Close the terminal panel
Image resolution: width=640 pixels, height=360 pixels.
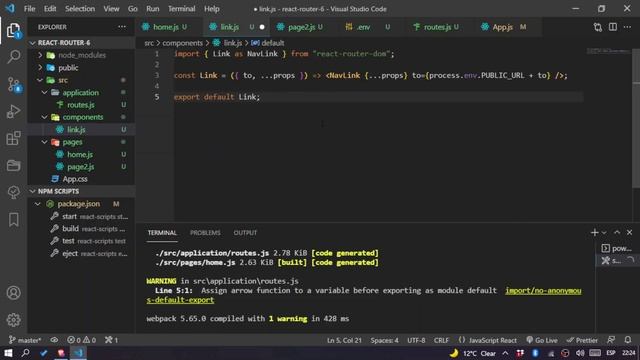pos(629,232)
